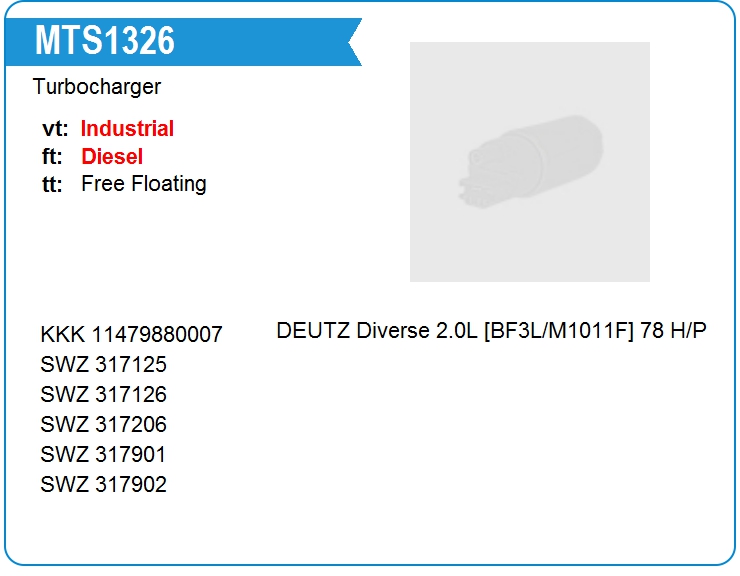The width and height of the screenshot is (740, 576).
Task: Click the MTS1326 part number heading
Action: [105, 41]
